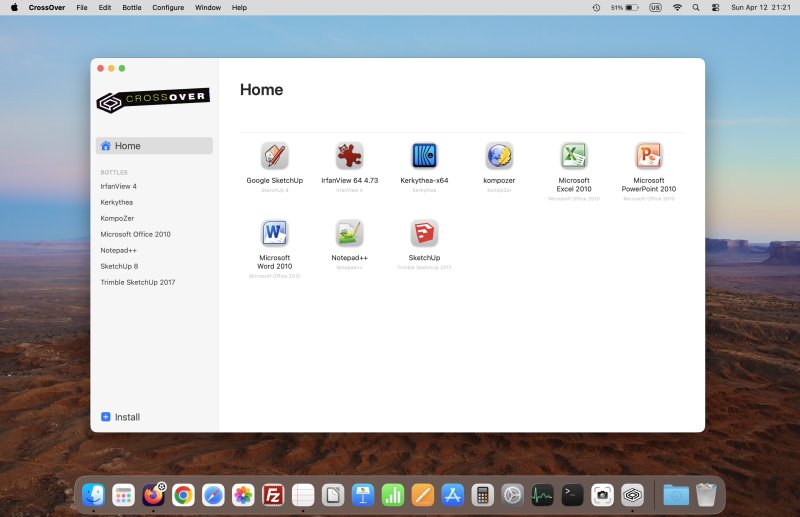Image resolution: width=800 pixels, height=517 pixels.
Task: Open the Trash in the dock
Action: (x=706, y=495)
